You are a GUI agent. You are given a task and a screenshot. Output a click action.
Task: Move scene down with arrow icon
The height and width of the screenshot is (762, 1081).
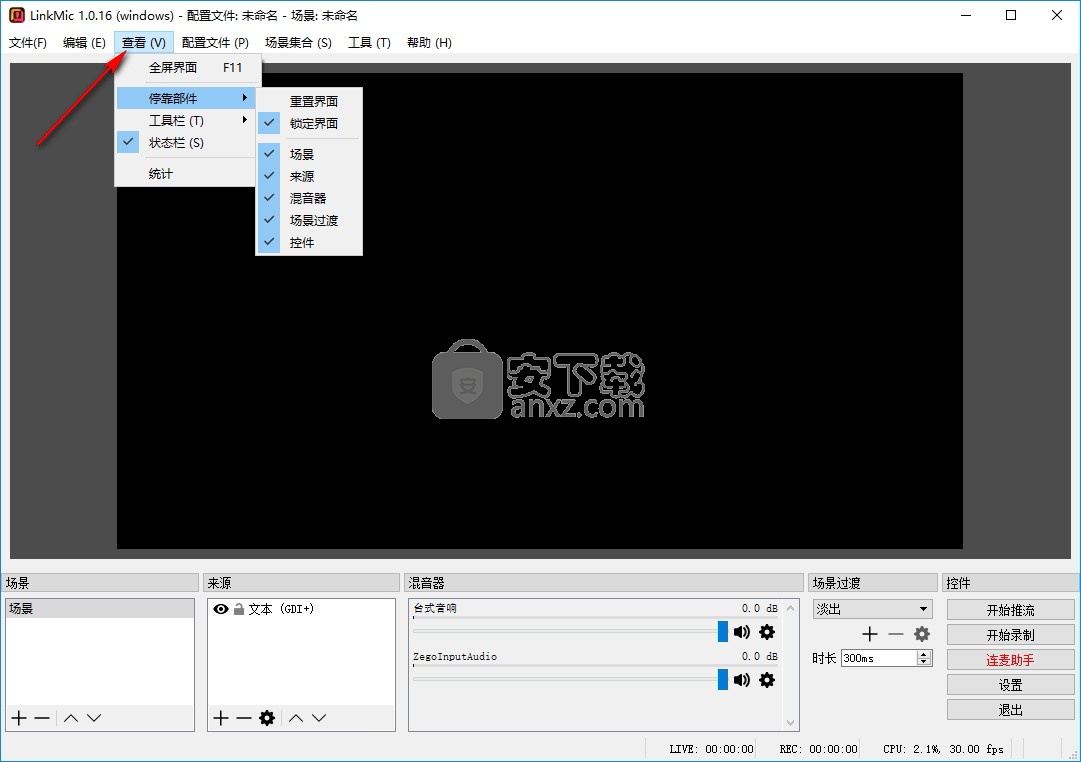(94, 718)
